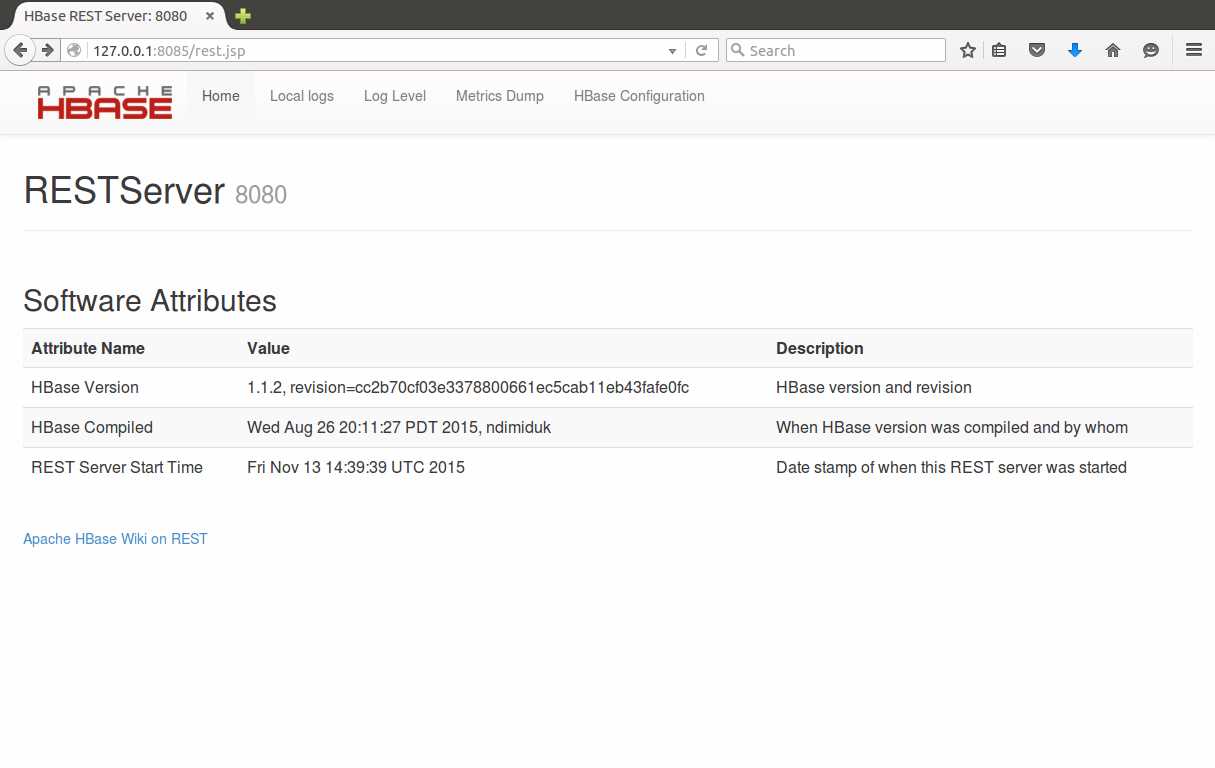Viewport: 1215px width, 768px height.
Task: Reload the page with refresh icon
Action: pyautogui.click(x=702, y=50)
